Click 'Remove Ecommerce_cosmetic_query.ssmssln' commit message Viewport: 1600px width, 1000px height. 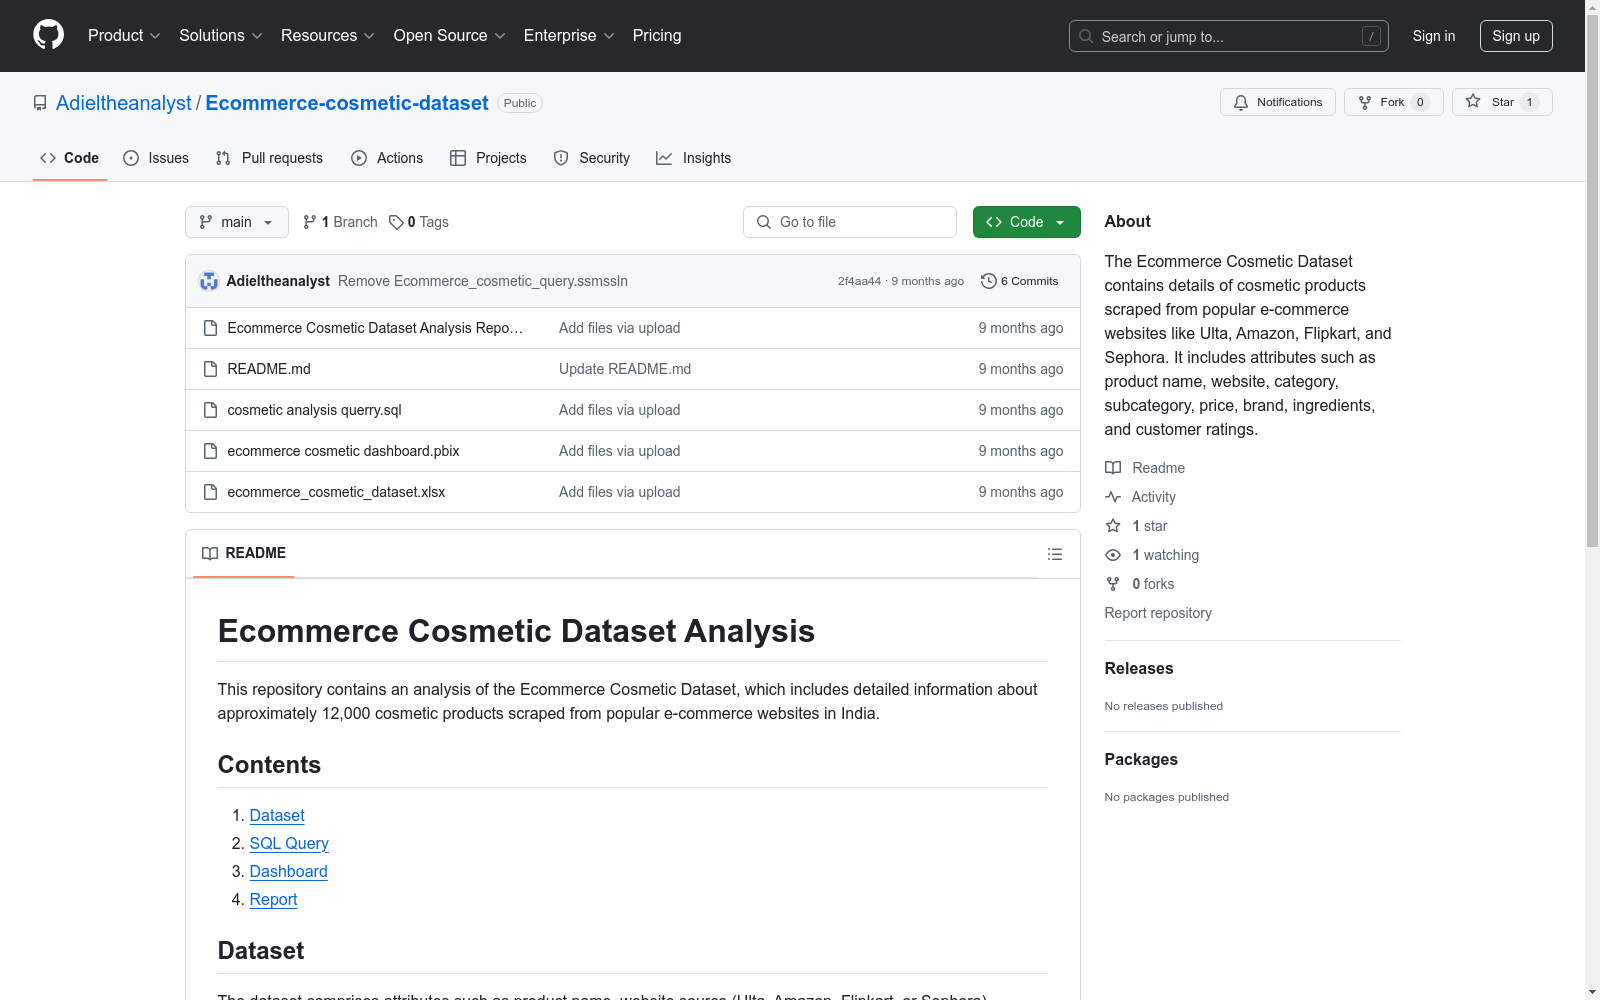click(483, 281)
